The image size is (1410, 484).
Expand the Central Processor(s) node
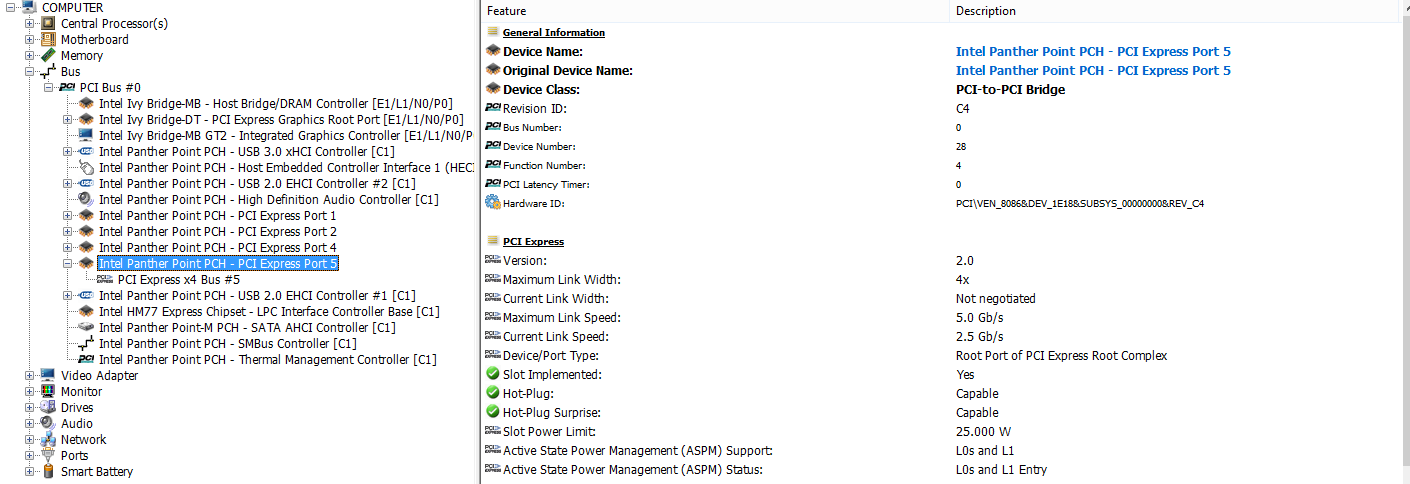point(29,23)
